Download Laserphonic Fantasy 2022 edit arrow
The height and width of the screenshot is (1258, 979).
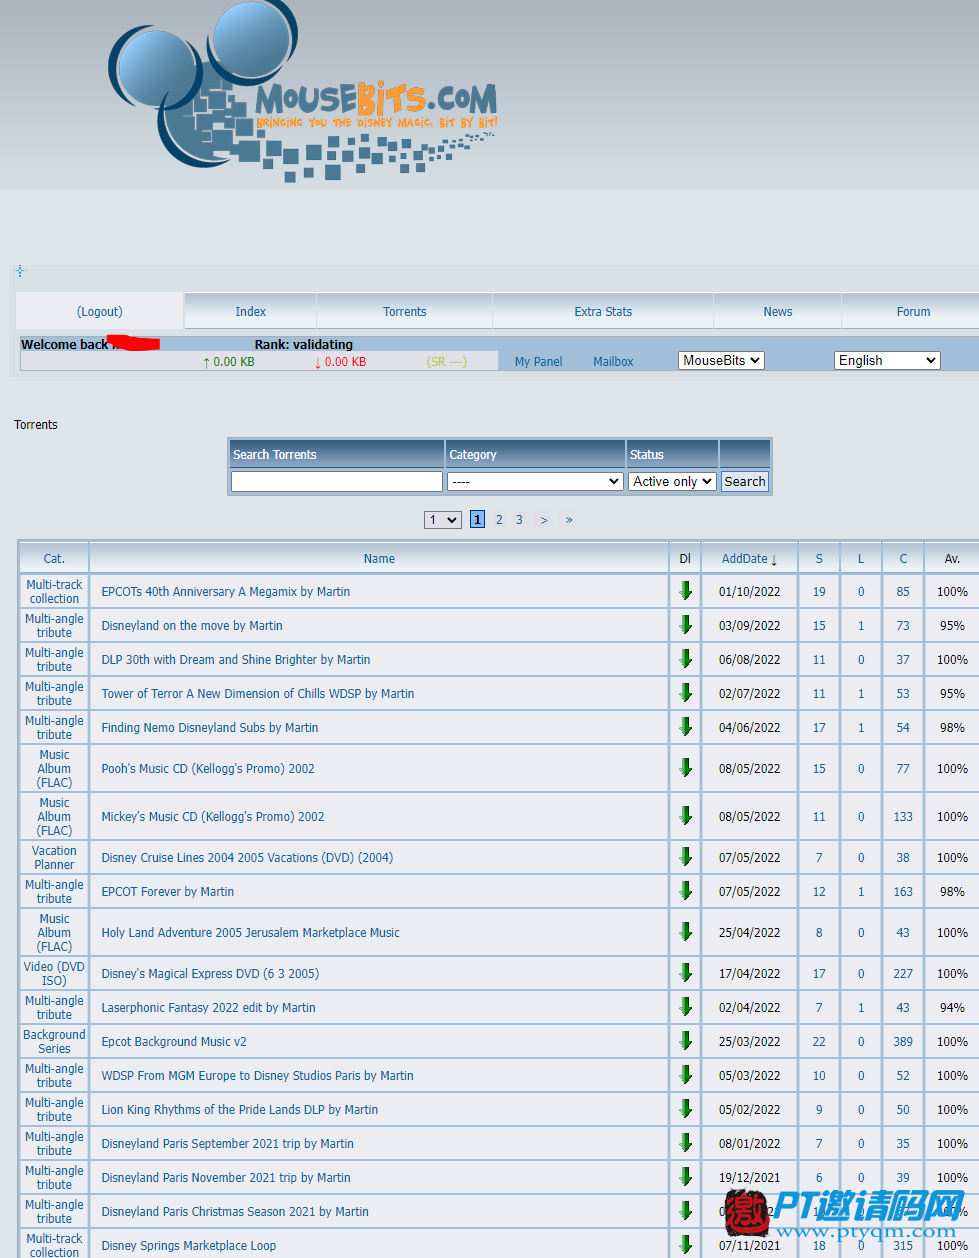(685, 1007)
